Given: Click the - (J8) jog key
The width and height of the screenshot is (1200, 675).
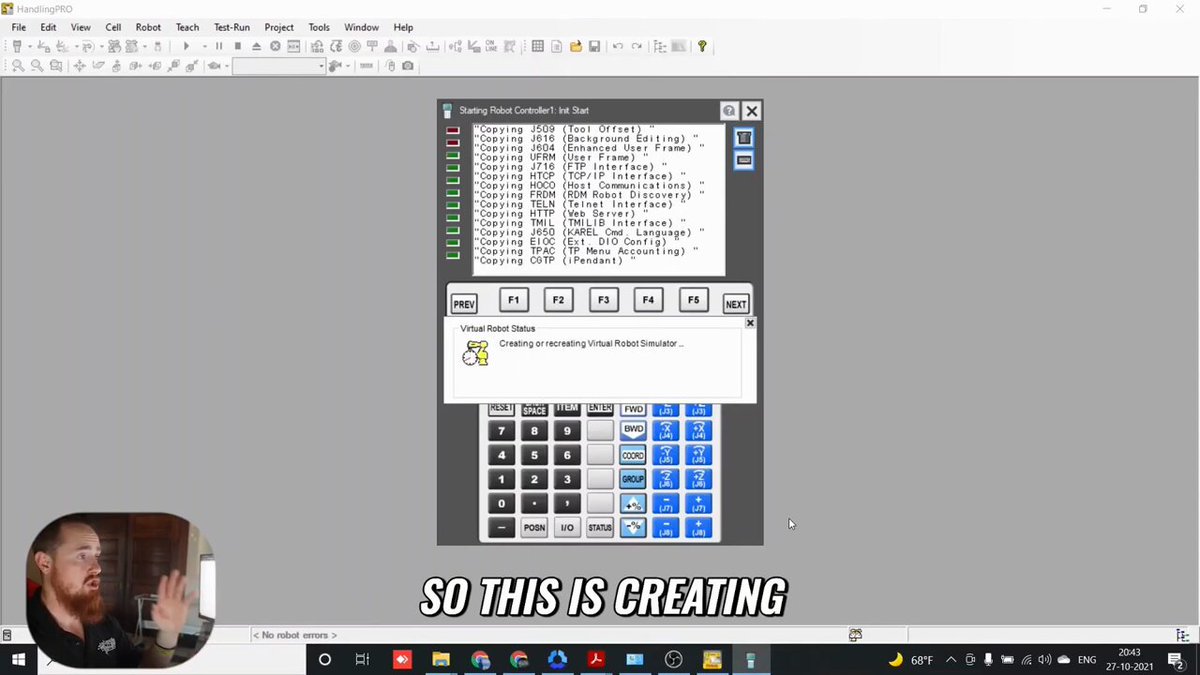Looking at the screenshot, I should click(666, 528).
